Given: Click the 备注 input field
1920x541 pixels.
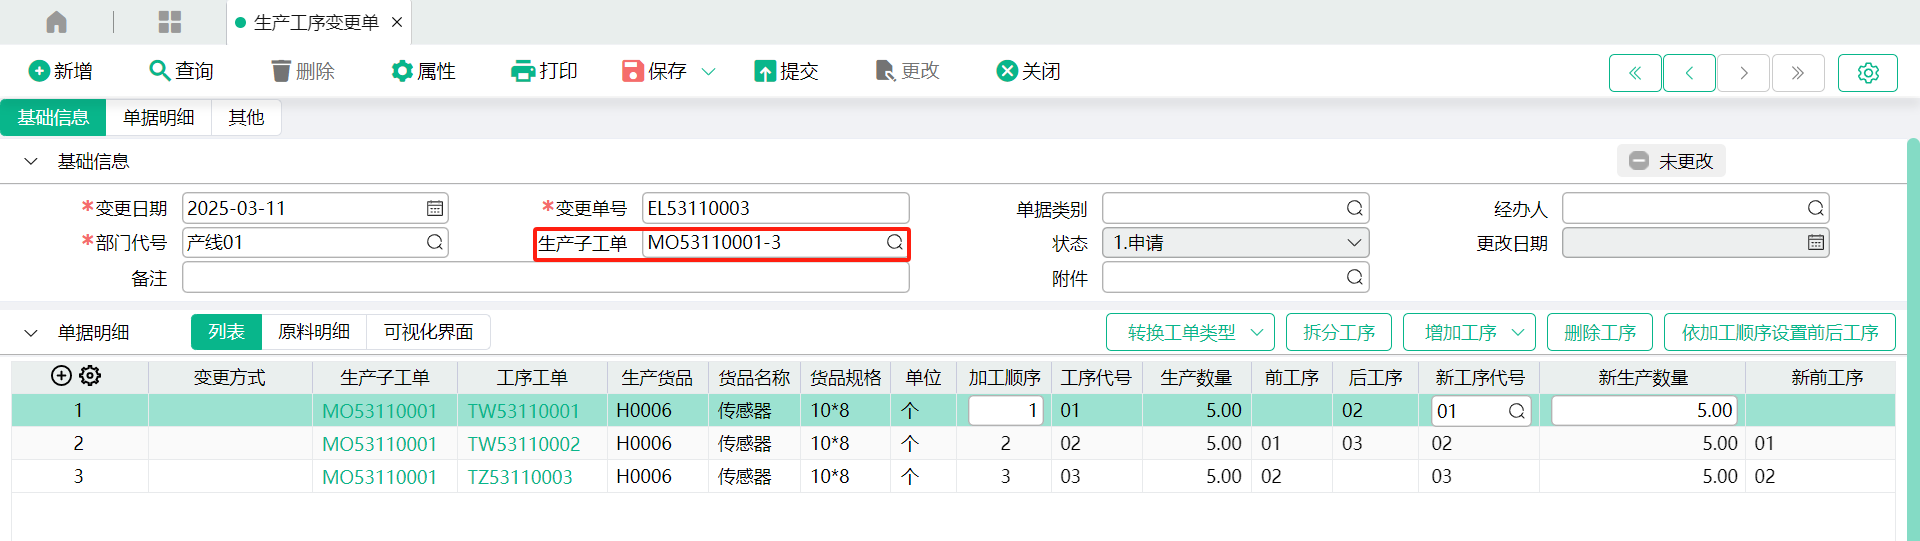Looking at the screenshot, I should coord(545,278).
